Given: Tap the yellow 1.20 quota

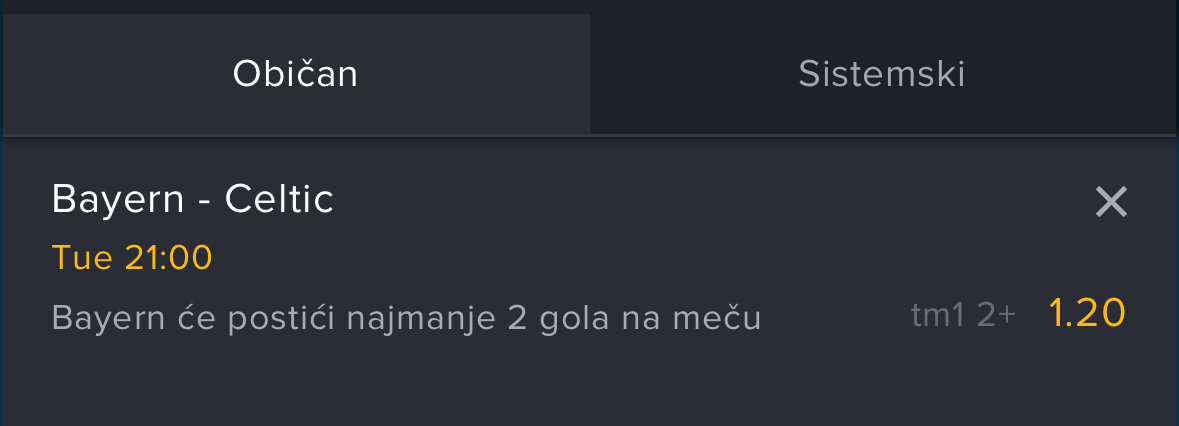Looking at the screenshot, I should pyautogui.click(x=1087, y=314).
